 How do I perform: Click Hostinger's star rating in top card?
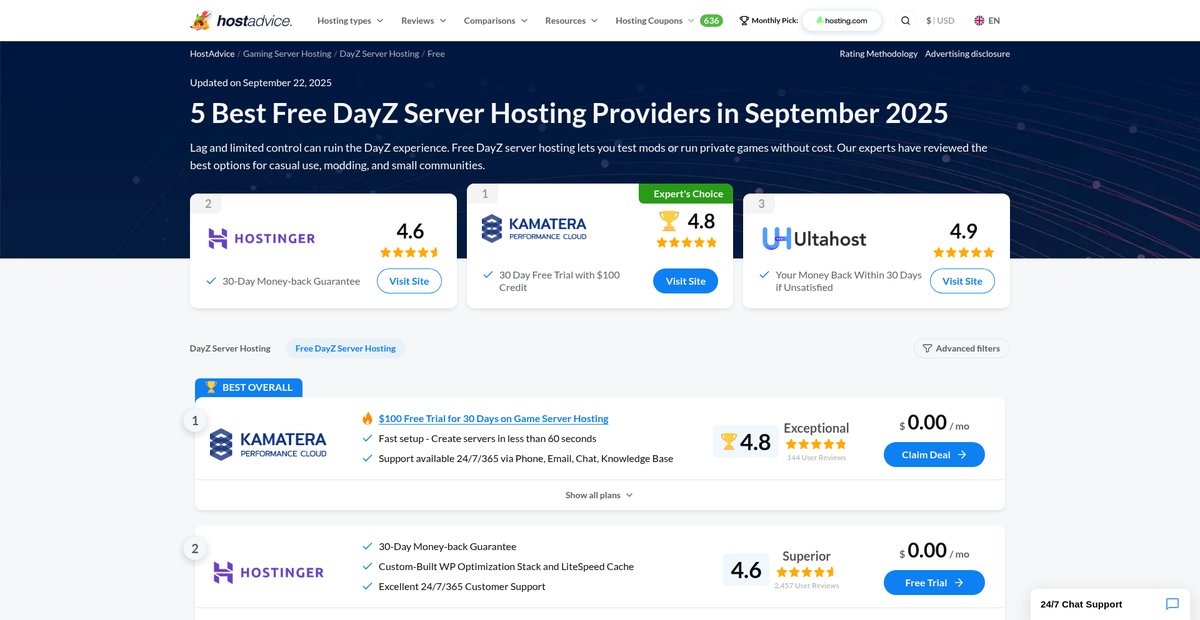(410, 252)
